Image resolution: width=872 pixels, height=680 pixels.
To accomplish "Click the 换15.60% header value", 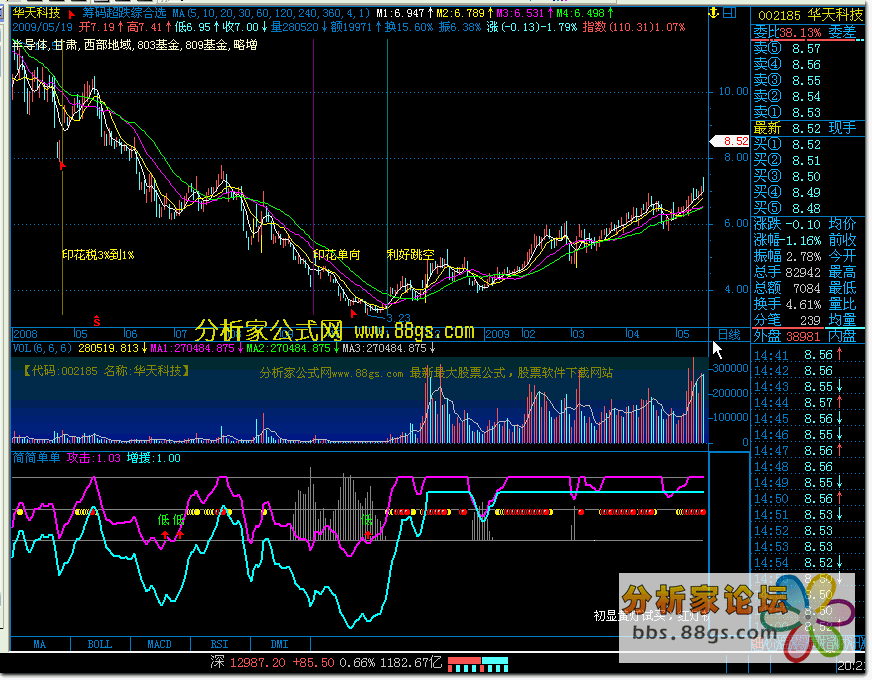I will click(409, 27).
